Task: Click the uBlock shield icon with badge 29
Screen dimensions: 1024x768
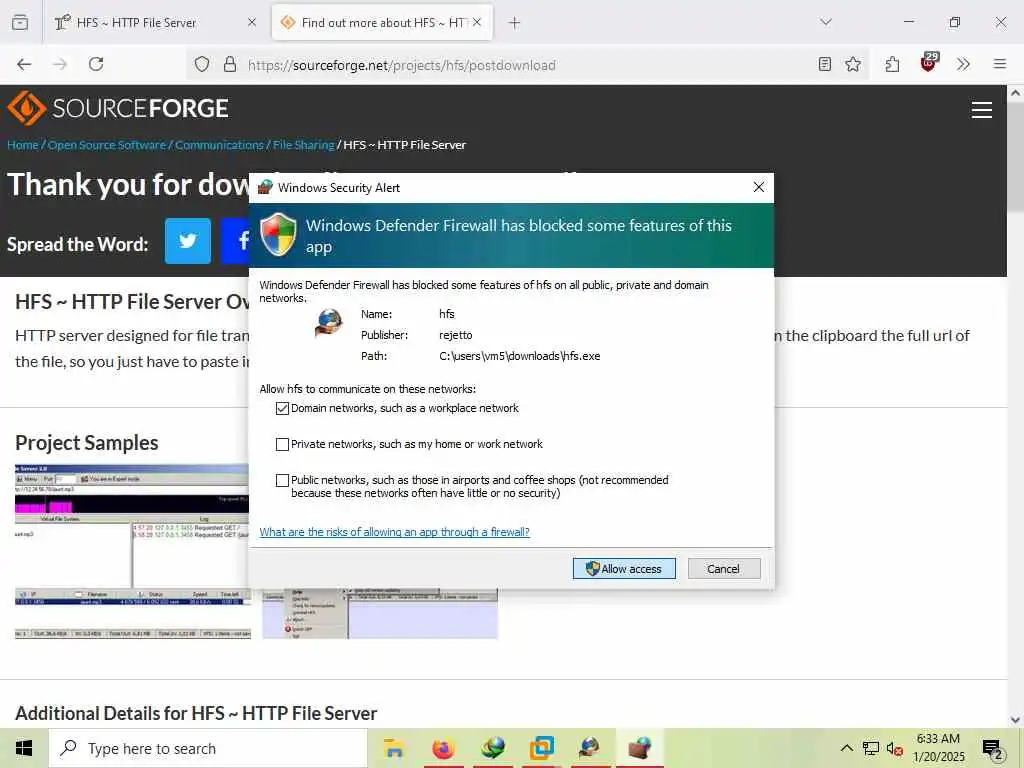Action: pos(929,62)
